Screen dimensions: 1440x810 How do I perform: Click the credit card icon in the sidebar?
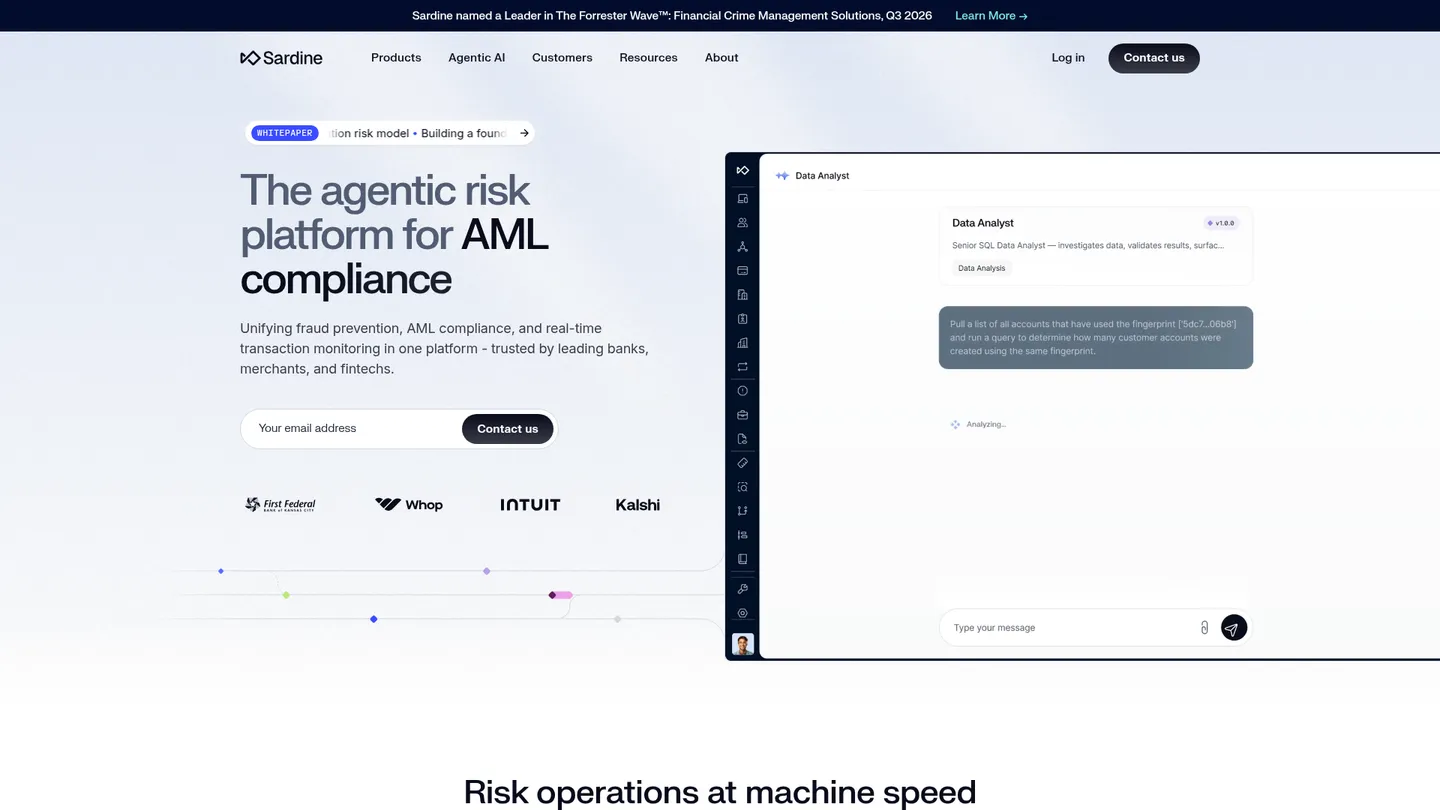click(742, 271)
